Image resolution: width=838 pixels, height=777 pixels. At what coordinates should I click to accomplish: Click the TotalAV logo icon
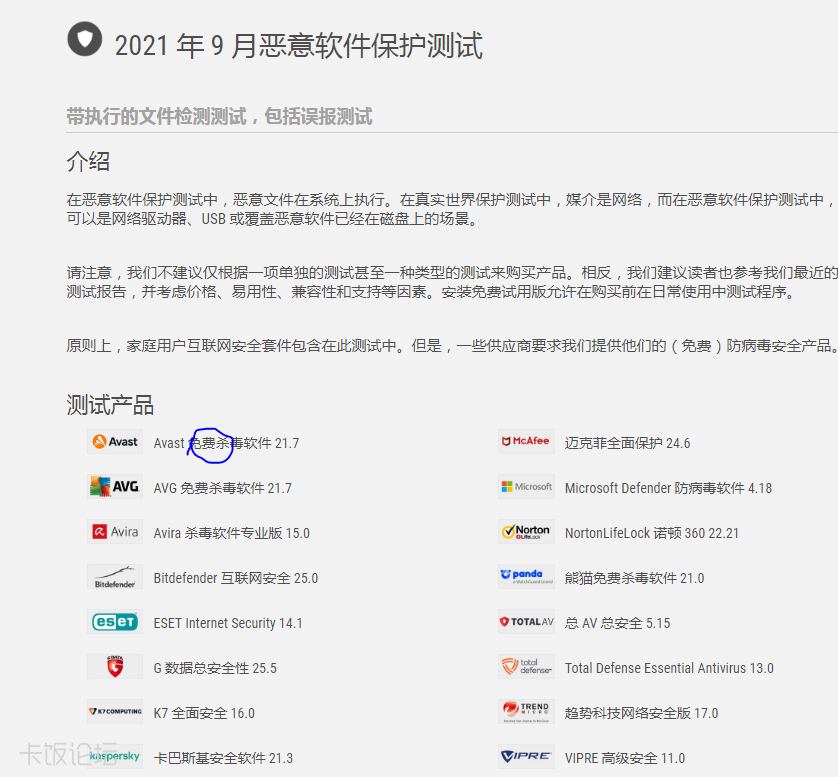point(526,622)
